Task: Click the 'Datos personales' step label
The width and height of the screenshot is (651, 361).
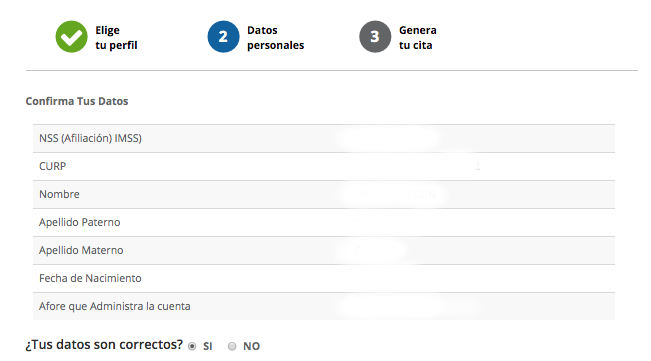Action: pos(275,38)
